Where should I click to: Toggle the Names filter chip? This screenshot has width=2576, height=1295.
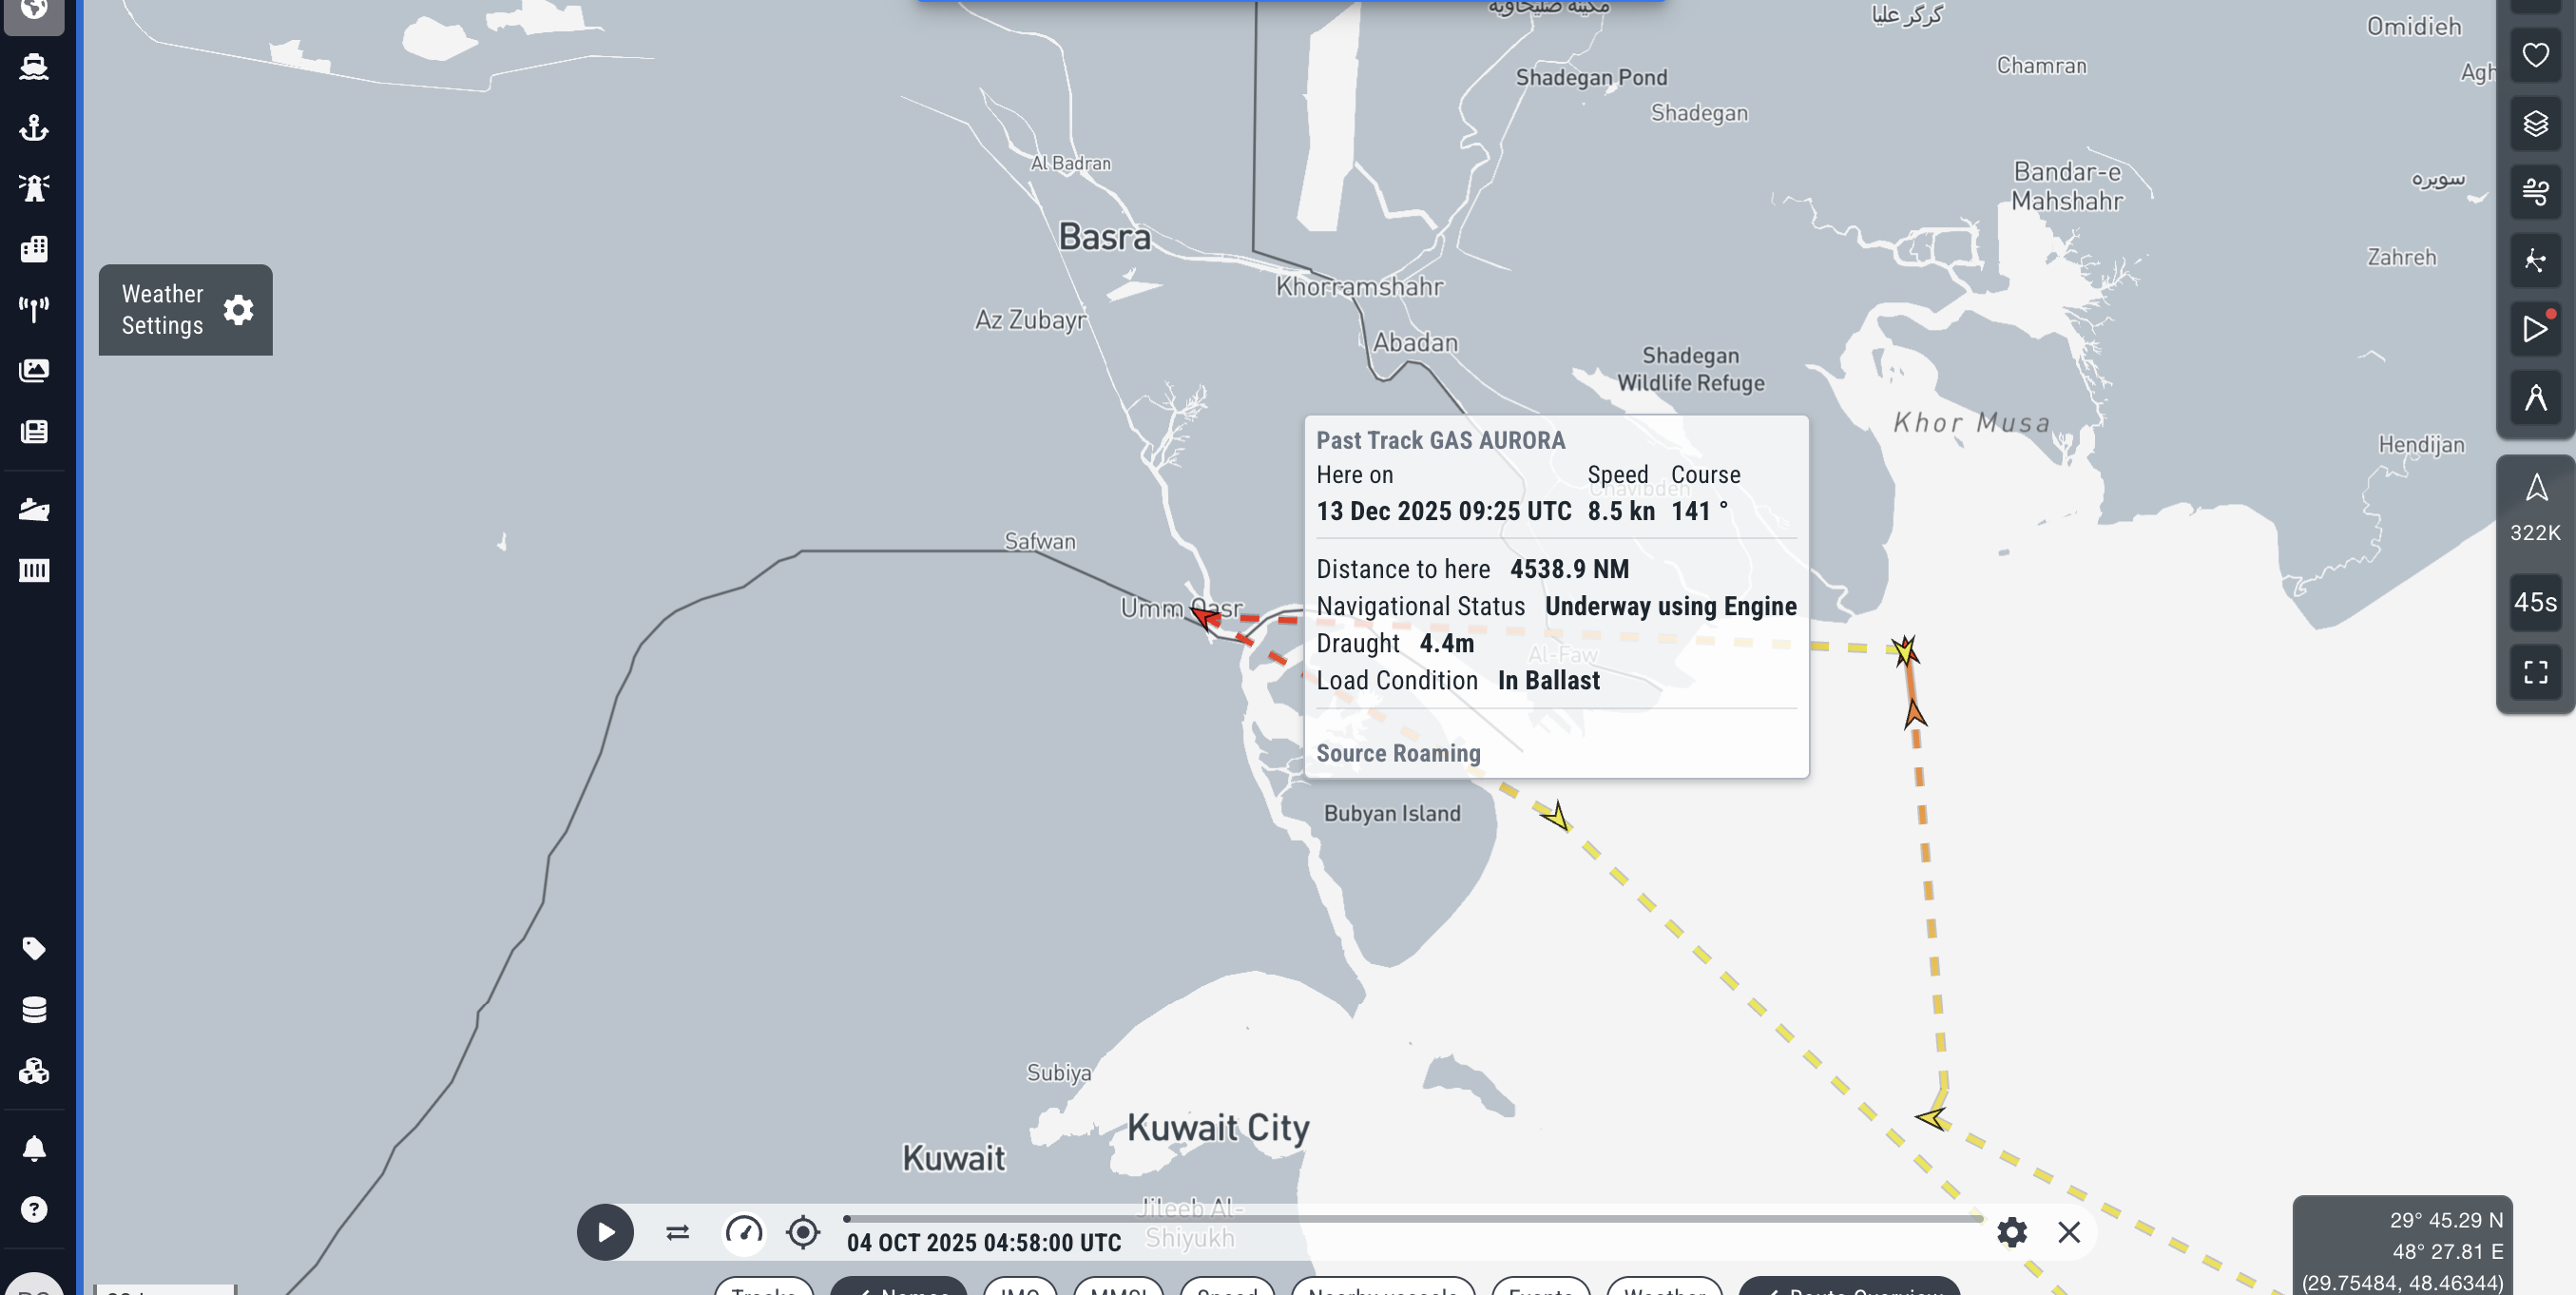point(899,1288)
